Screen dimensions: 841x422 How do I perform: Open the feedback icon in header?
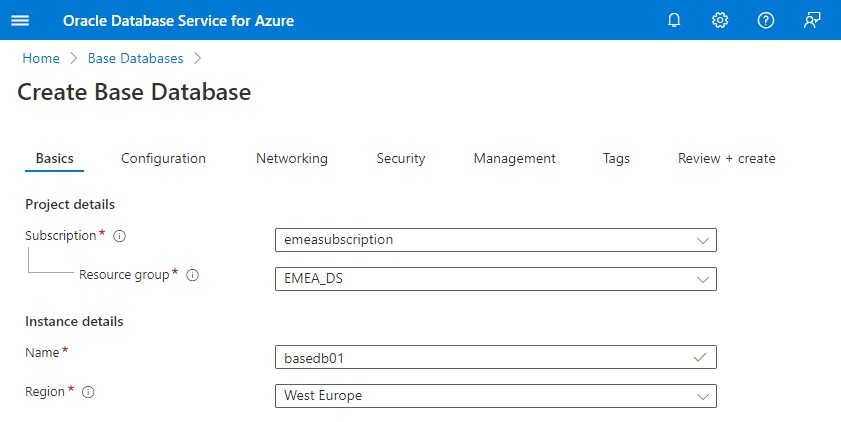(x=812, y=20)
